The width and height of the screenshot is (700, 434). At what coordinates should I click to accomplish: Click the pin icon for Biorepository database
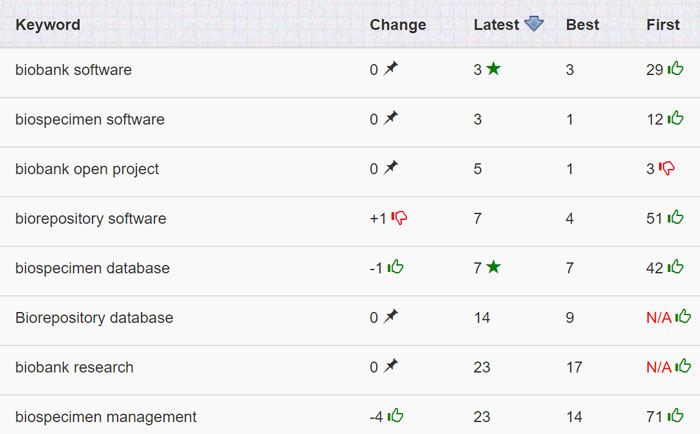click(391, 317)
